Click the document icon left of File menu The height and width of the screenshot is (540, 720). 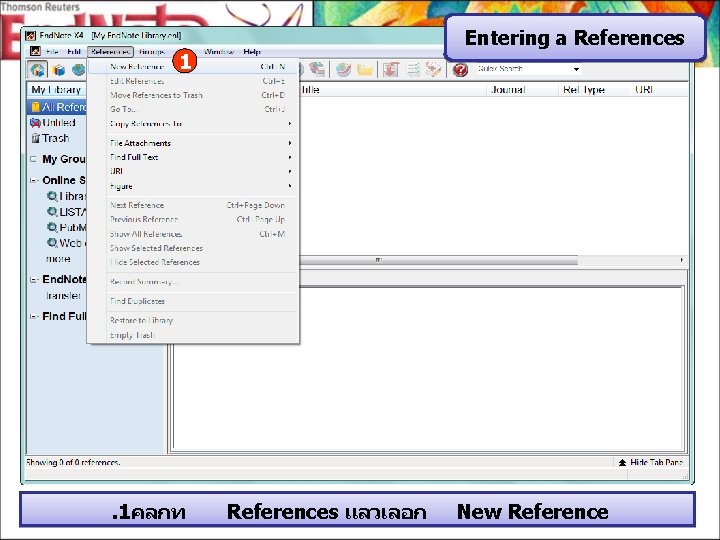35,51
